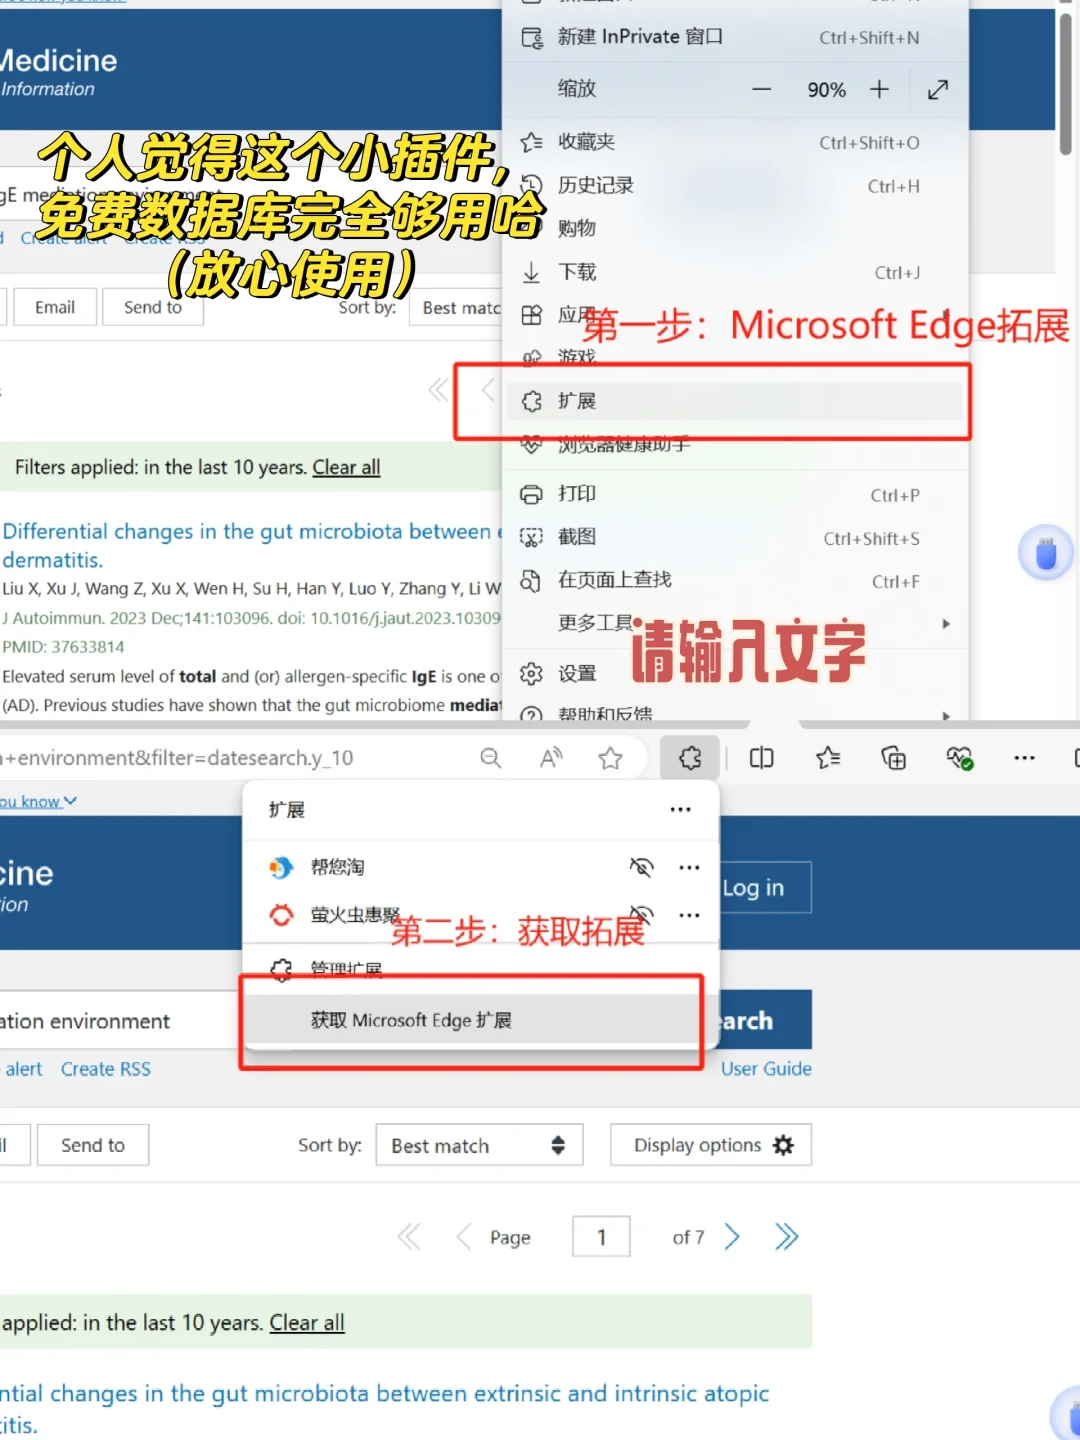Screen dimensions: 1080x1440
Task: Click 'PMID: 37633814' text
Action: (63, 647)
